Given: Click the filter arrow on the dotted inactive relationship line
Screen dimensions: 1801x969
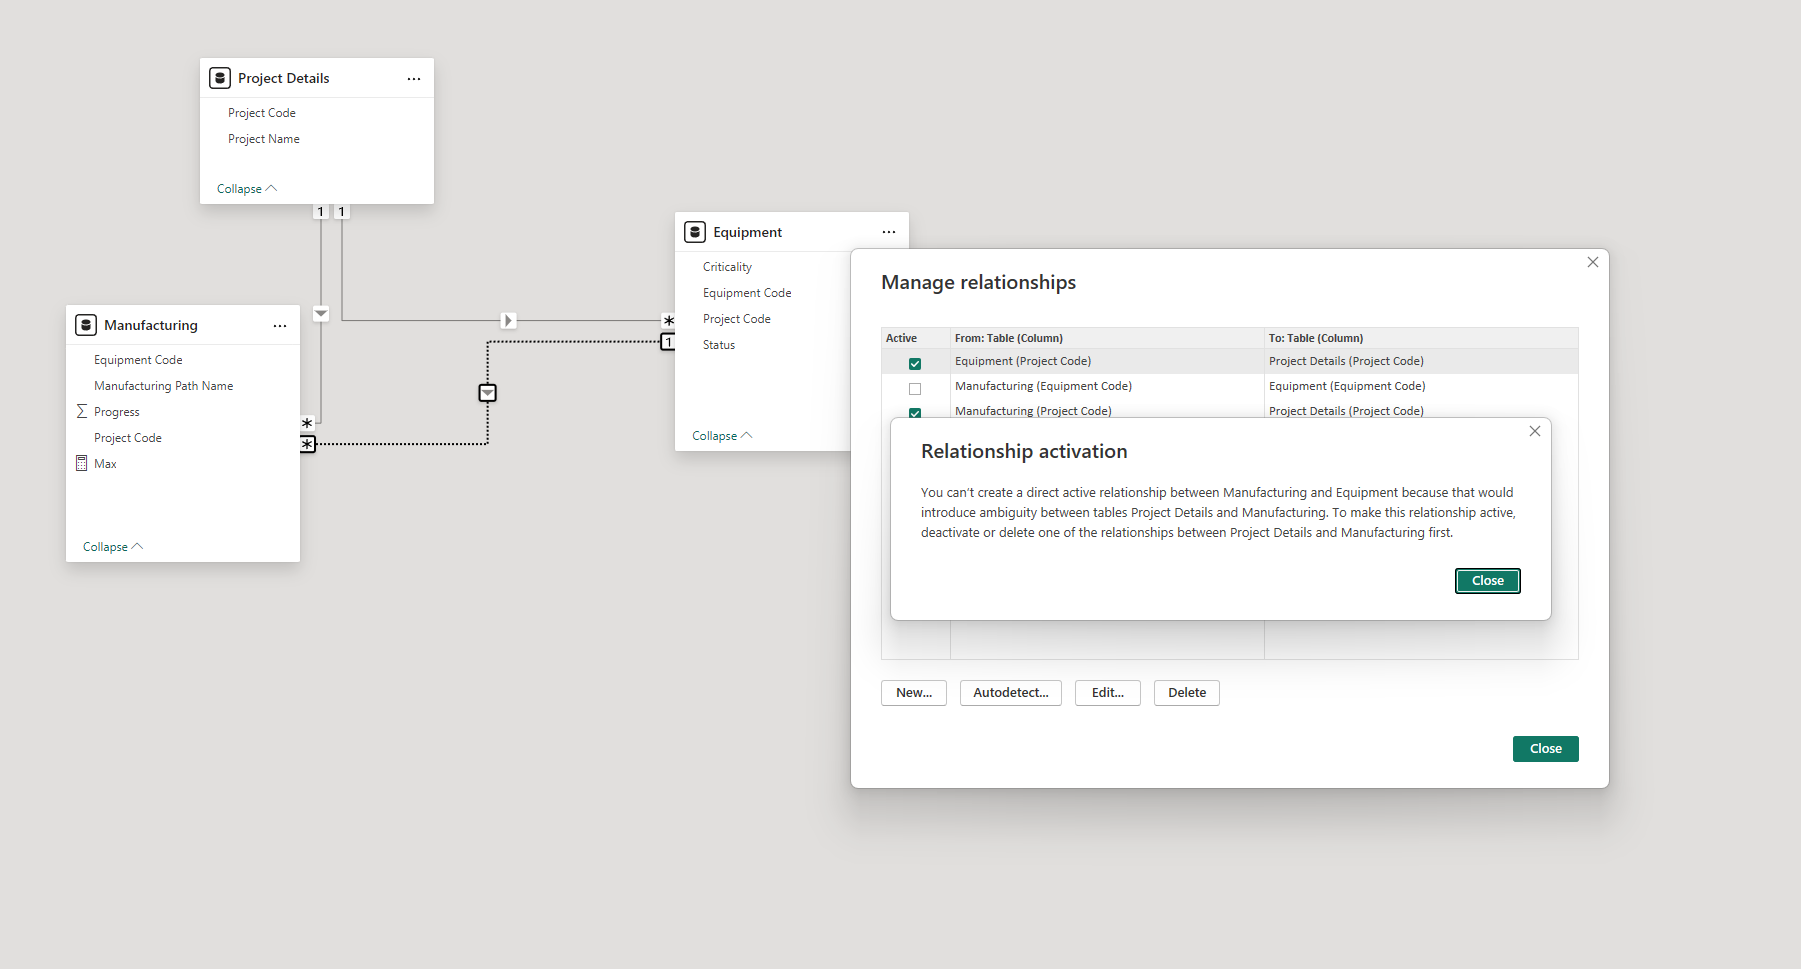Looking at the screenshot, I should 487,393.
